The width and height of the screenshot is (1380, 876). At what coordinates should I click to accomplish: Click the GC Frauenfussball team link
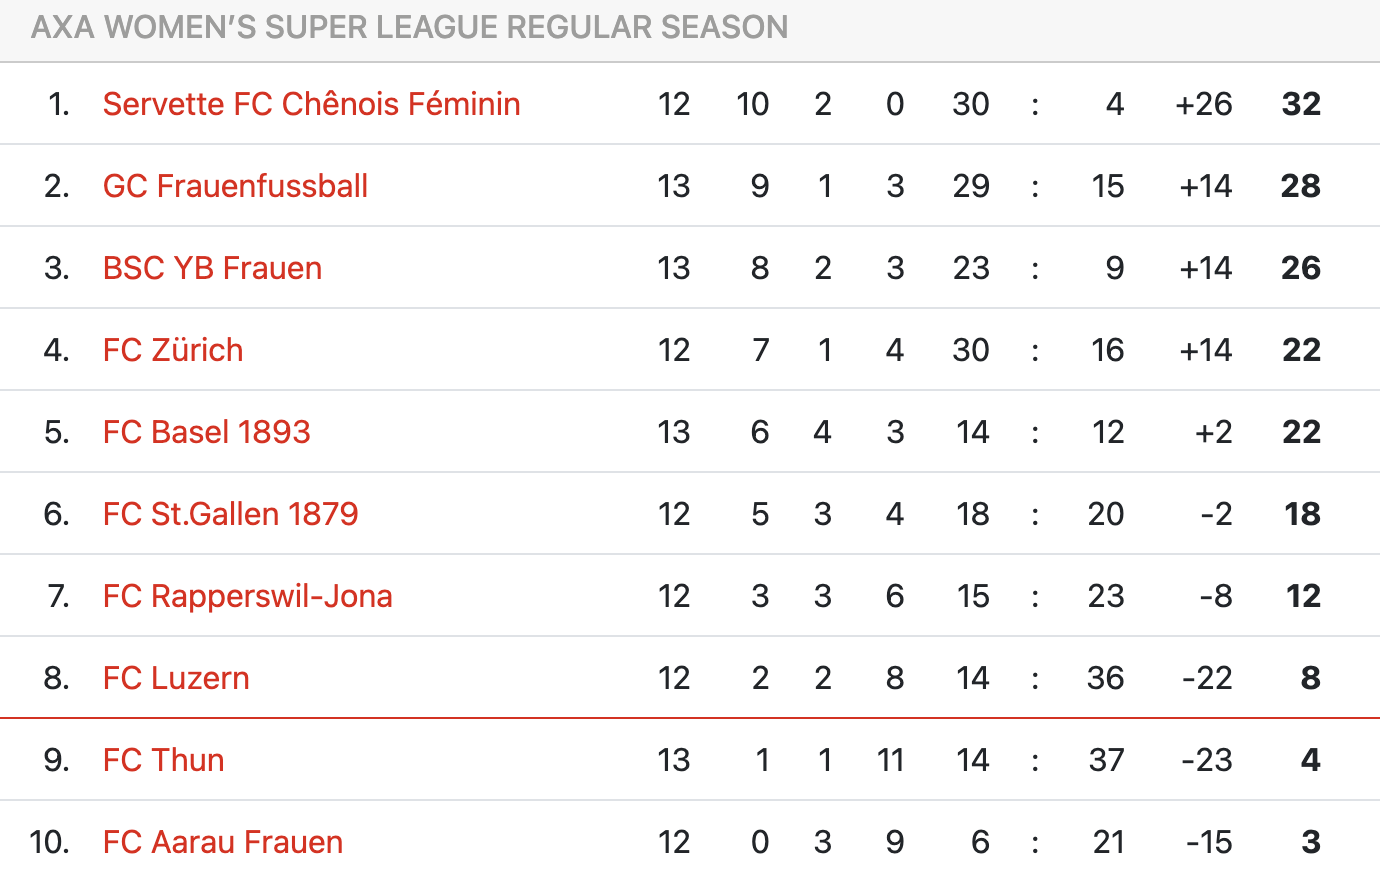click(x=235, y=186)
